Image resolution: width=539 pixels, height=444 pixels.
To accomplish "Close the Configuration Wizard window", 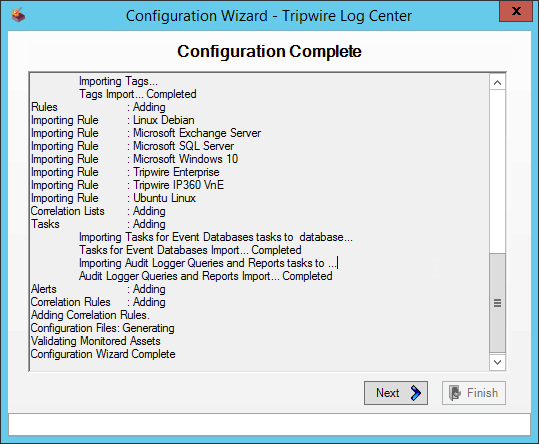I will click(516, 11).
